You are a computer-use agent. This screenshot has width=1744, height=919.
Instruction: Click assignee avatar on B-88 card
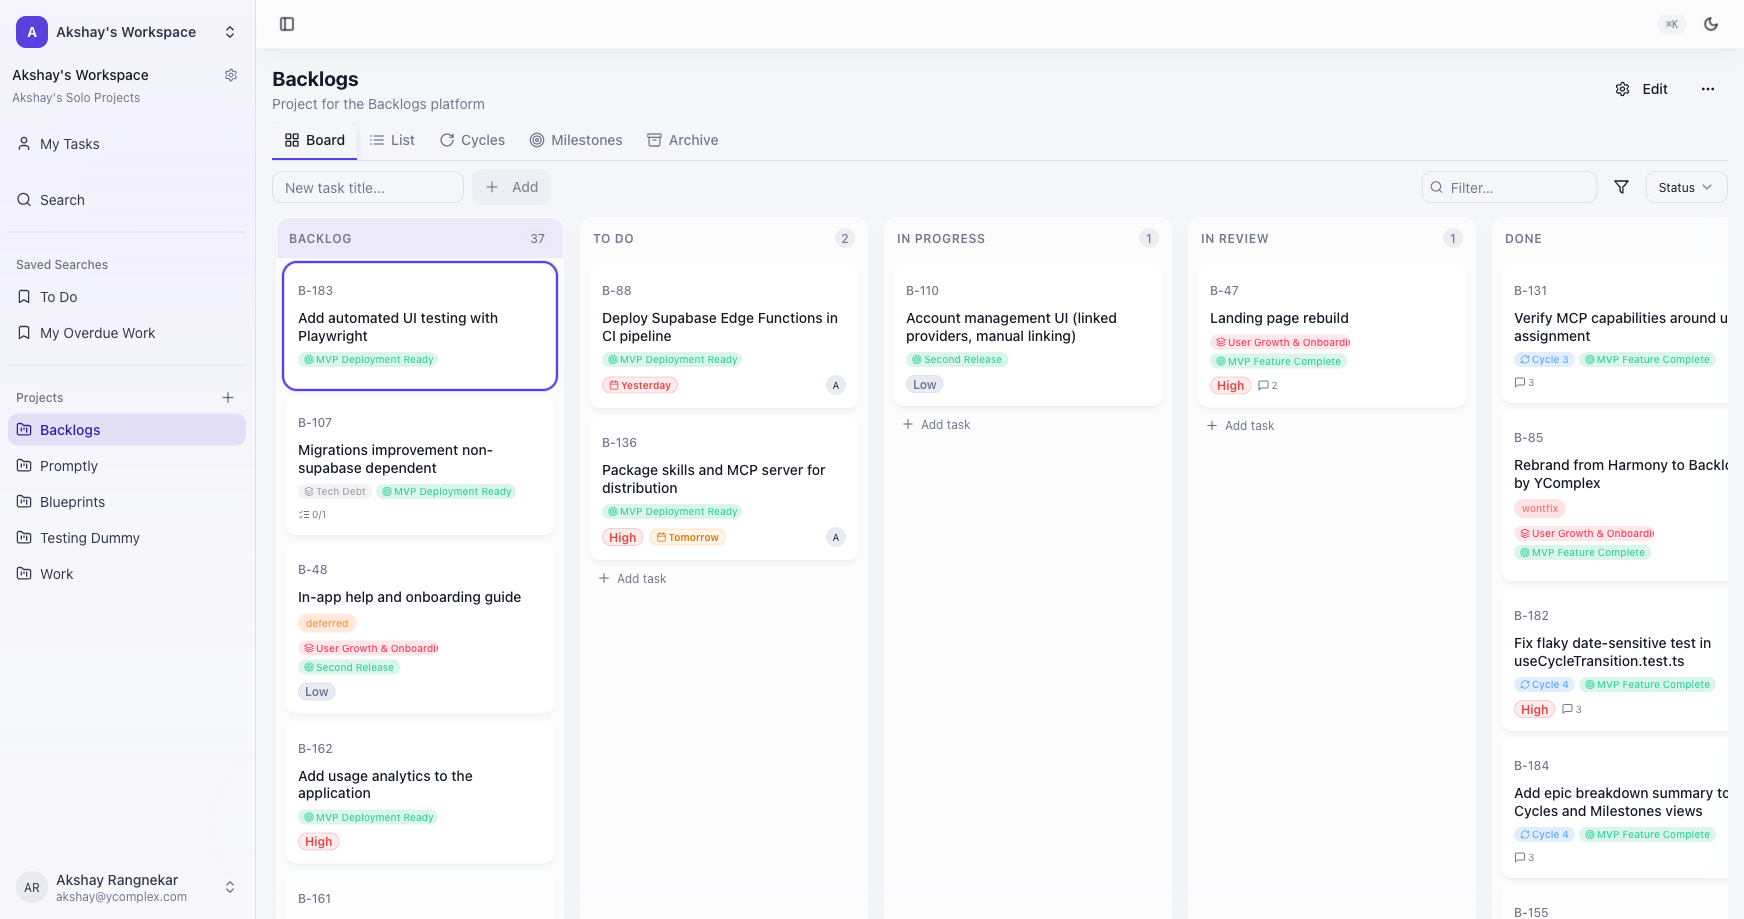pyautogui.click(x=836, y=385)
